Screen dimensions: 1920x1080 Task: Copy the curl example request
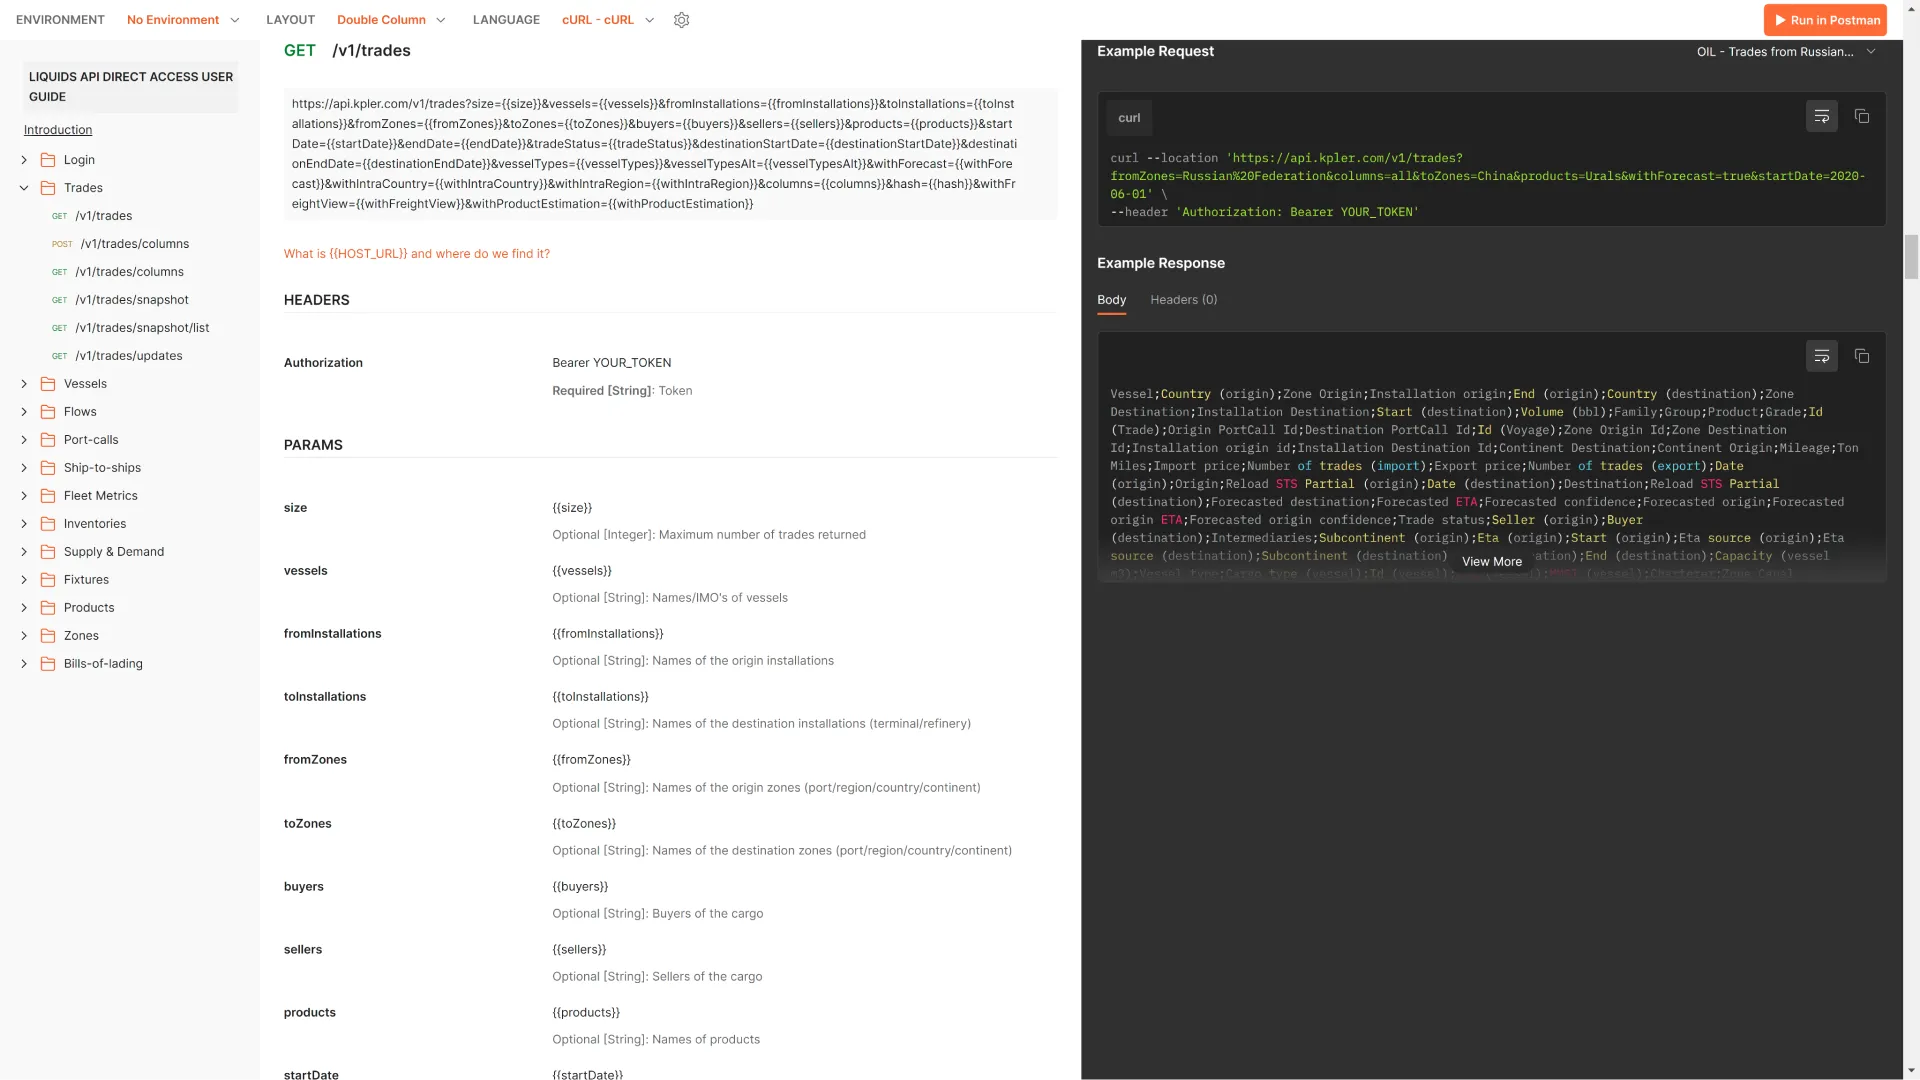[1861, 117]
